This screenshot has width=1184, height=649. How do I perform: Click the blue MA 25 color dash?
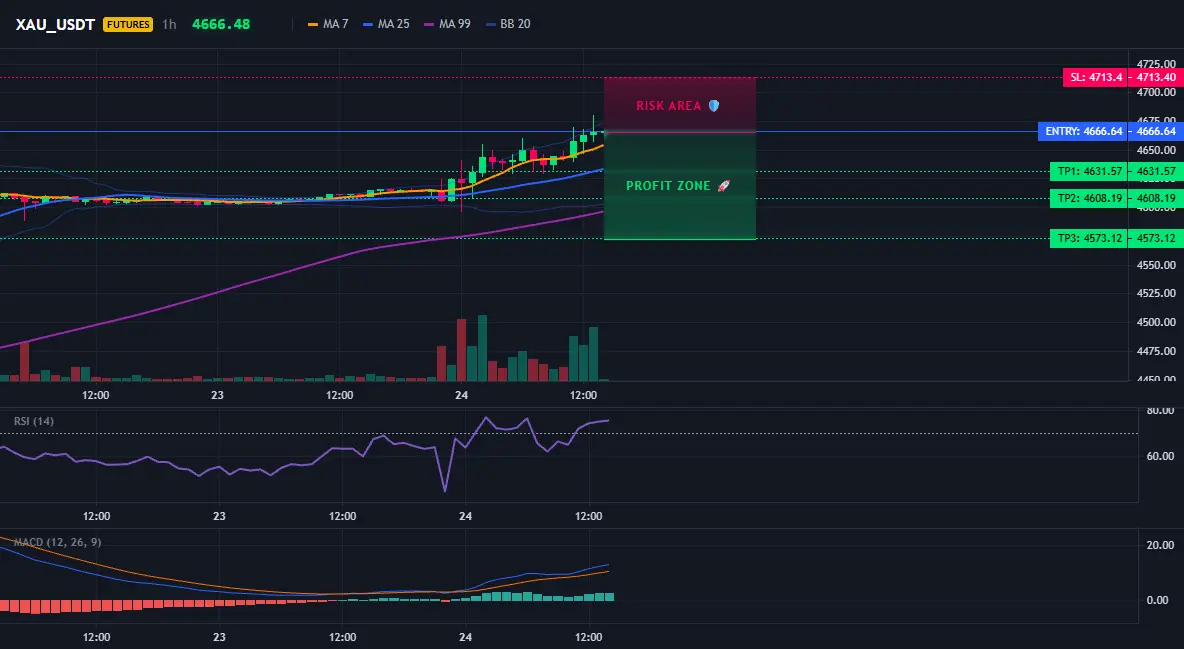pos(368,24)
